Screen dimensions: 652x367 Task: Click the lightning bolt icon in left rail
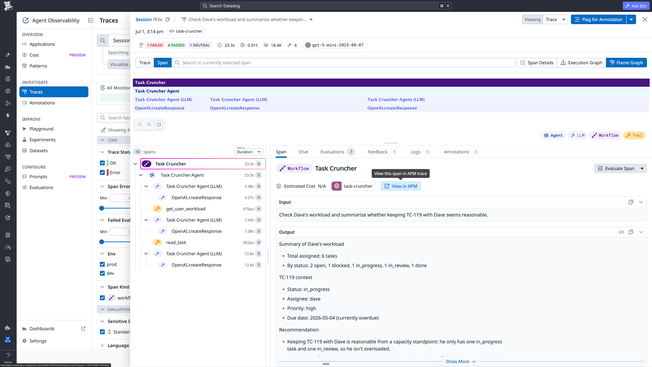(8, 115)
